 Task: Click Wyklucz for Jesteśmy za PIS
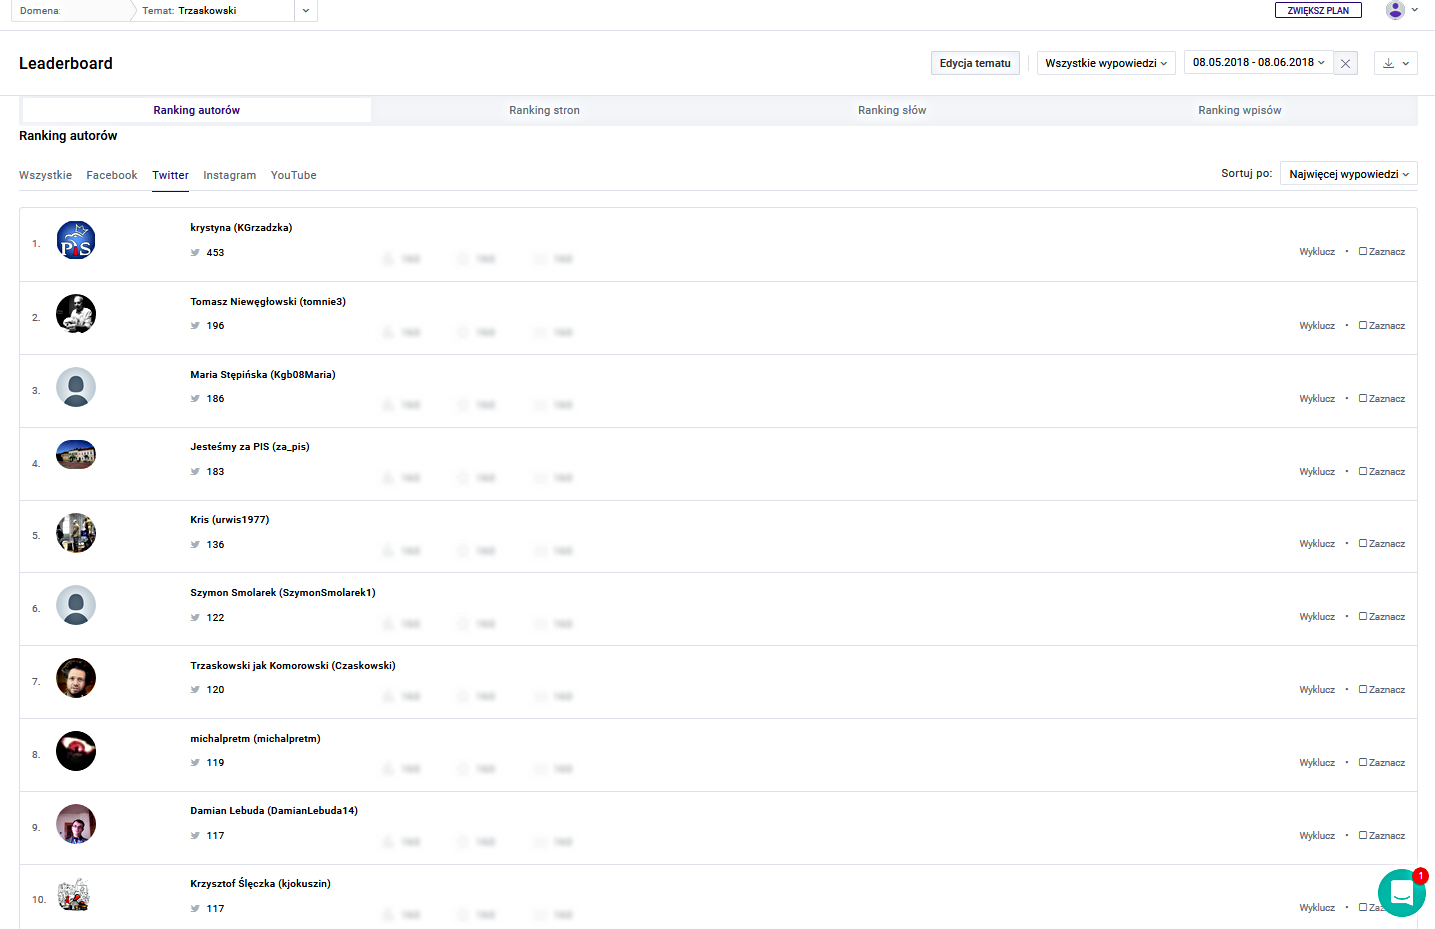[x=1317, y=472]
